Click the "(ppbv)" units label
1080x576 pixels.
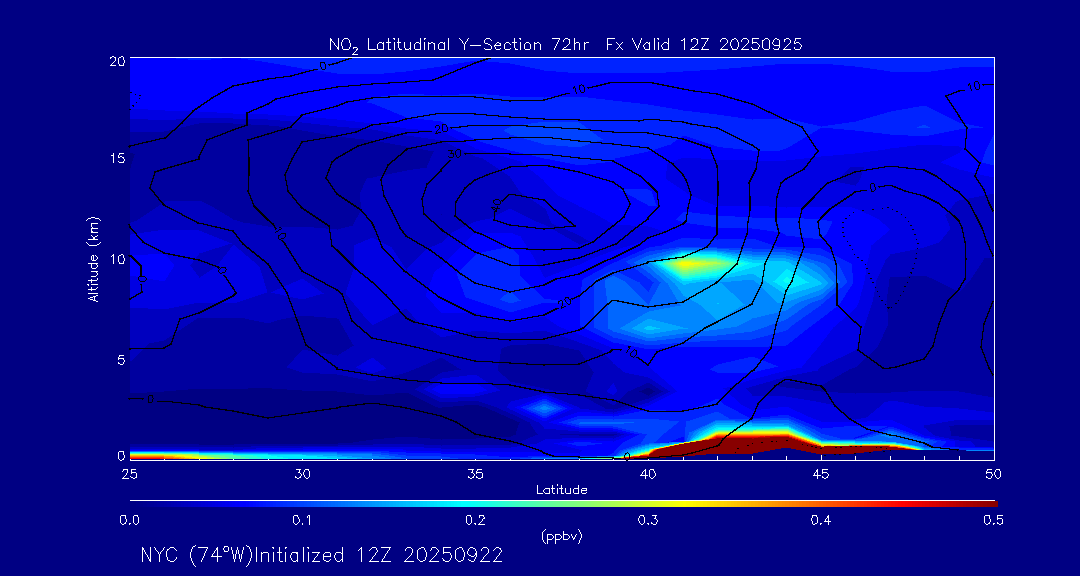point(561,537)
